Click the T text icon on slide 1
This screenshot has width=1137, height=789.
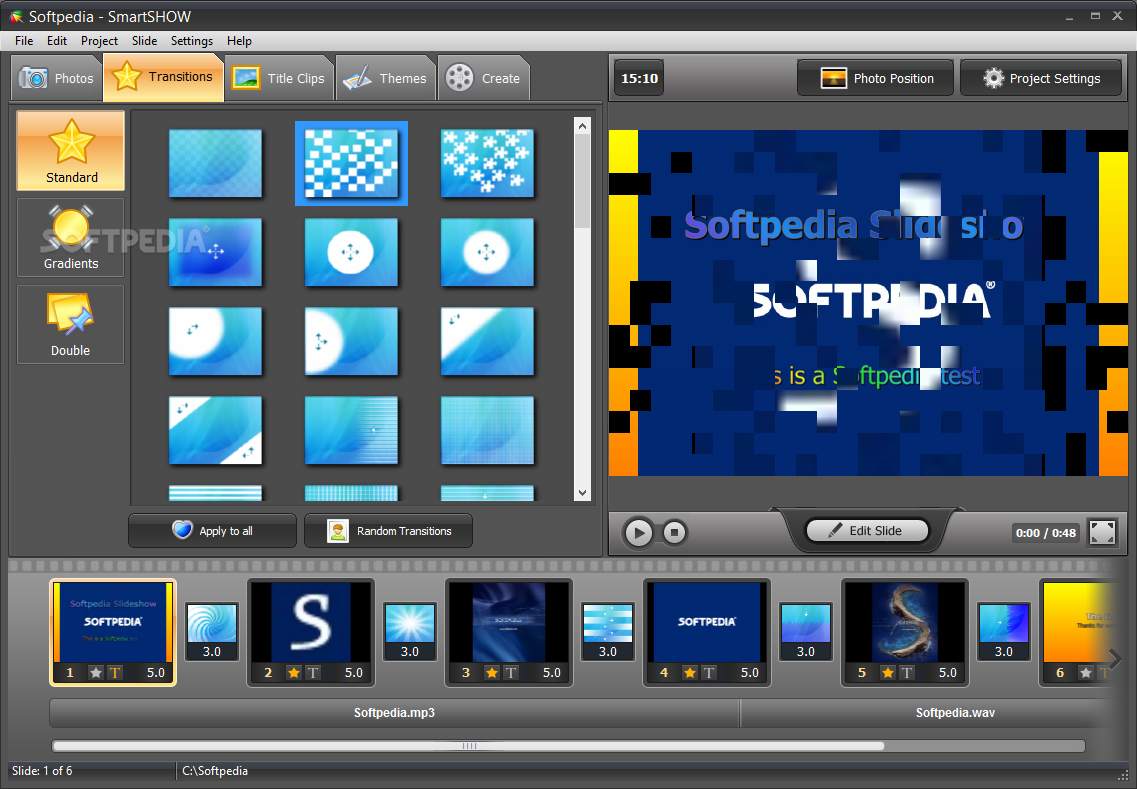(115, 672)
